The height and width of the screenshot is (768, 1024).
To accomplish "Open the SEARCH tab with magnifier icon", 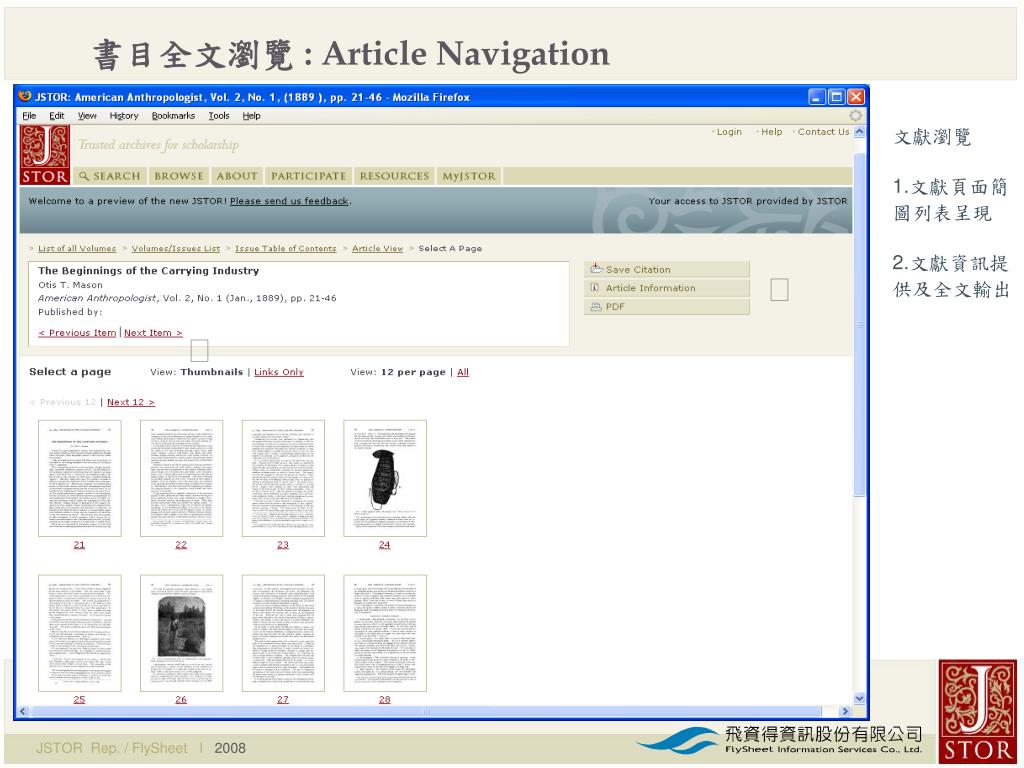I will 109,176.
